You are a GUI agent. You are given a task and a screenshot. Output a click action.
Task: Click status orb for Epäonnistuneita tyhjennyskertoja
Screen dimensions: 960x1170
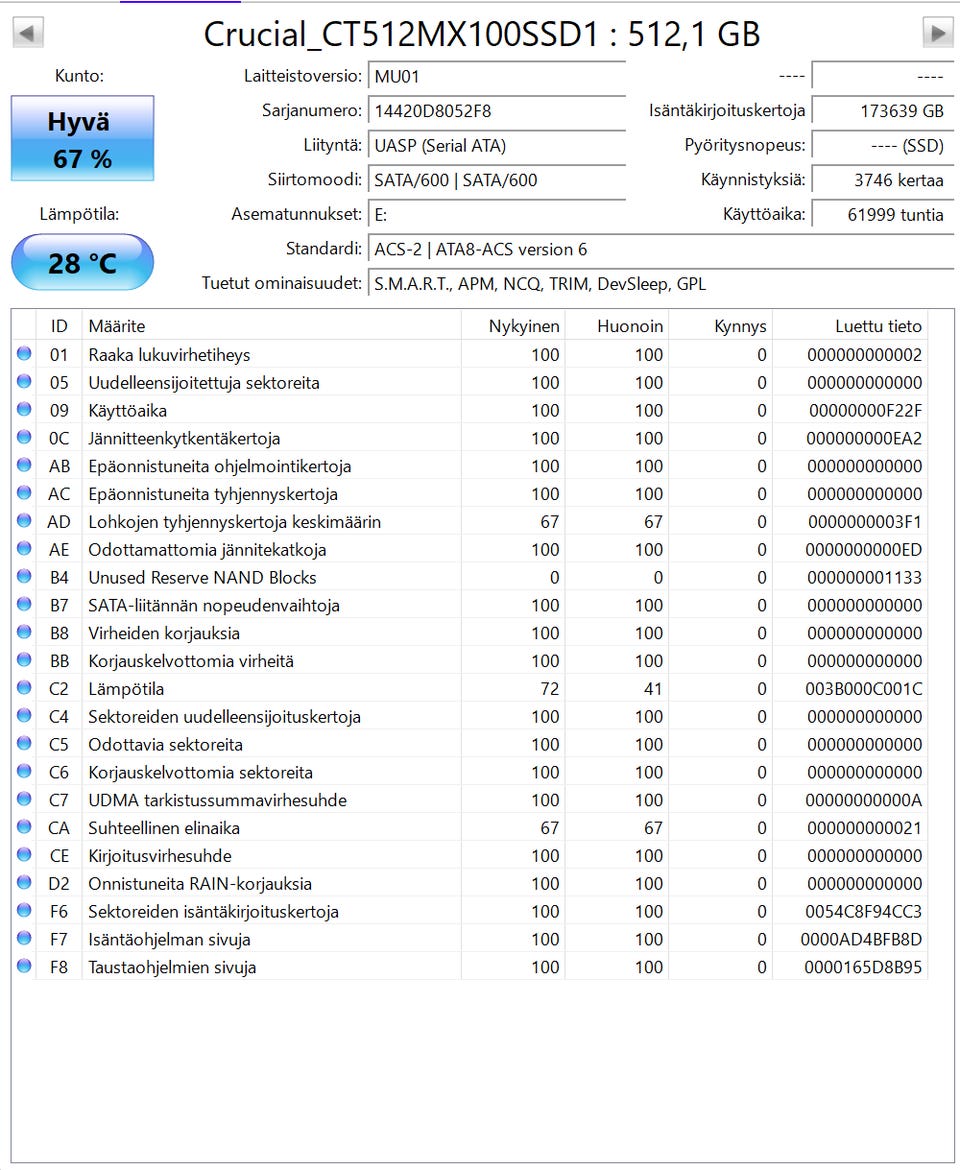click(24, 492)
